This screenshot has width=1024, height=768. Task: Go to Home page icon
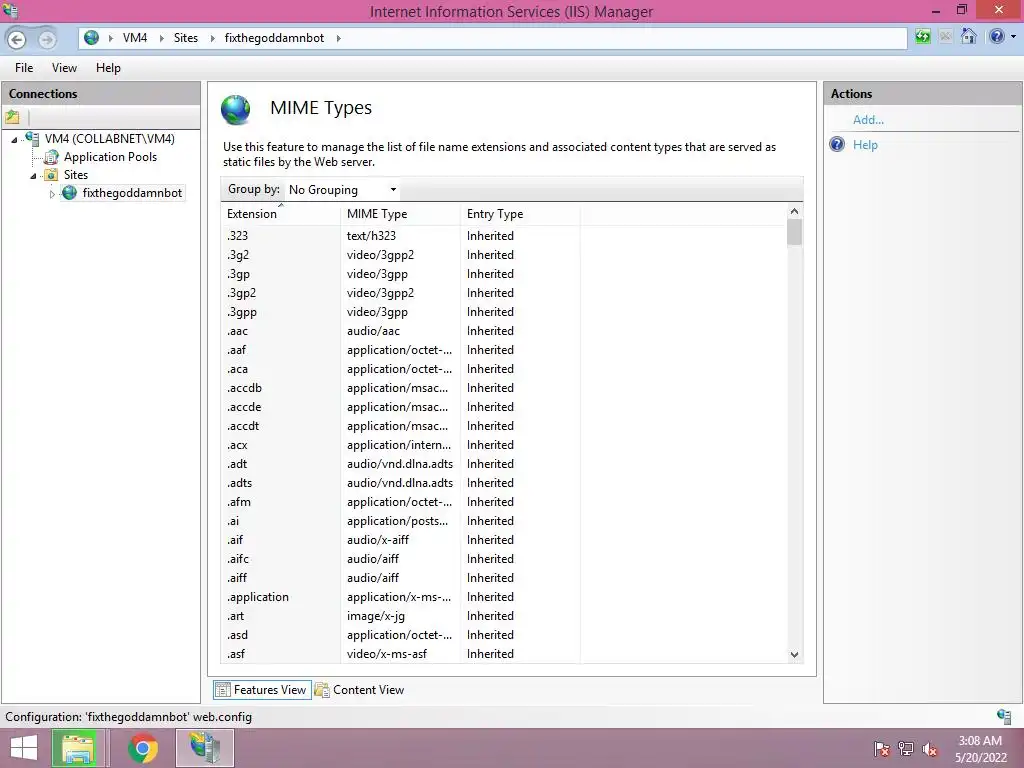[968, 37]
